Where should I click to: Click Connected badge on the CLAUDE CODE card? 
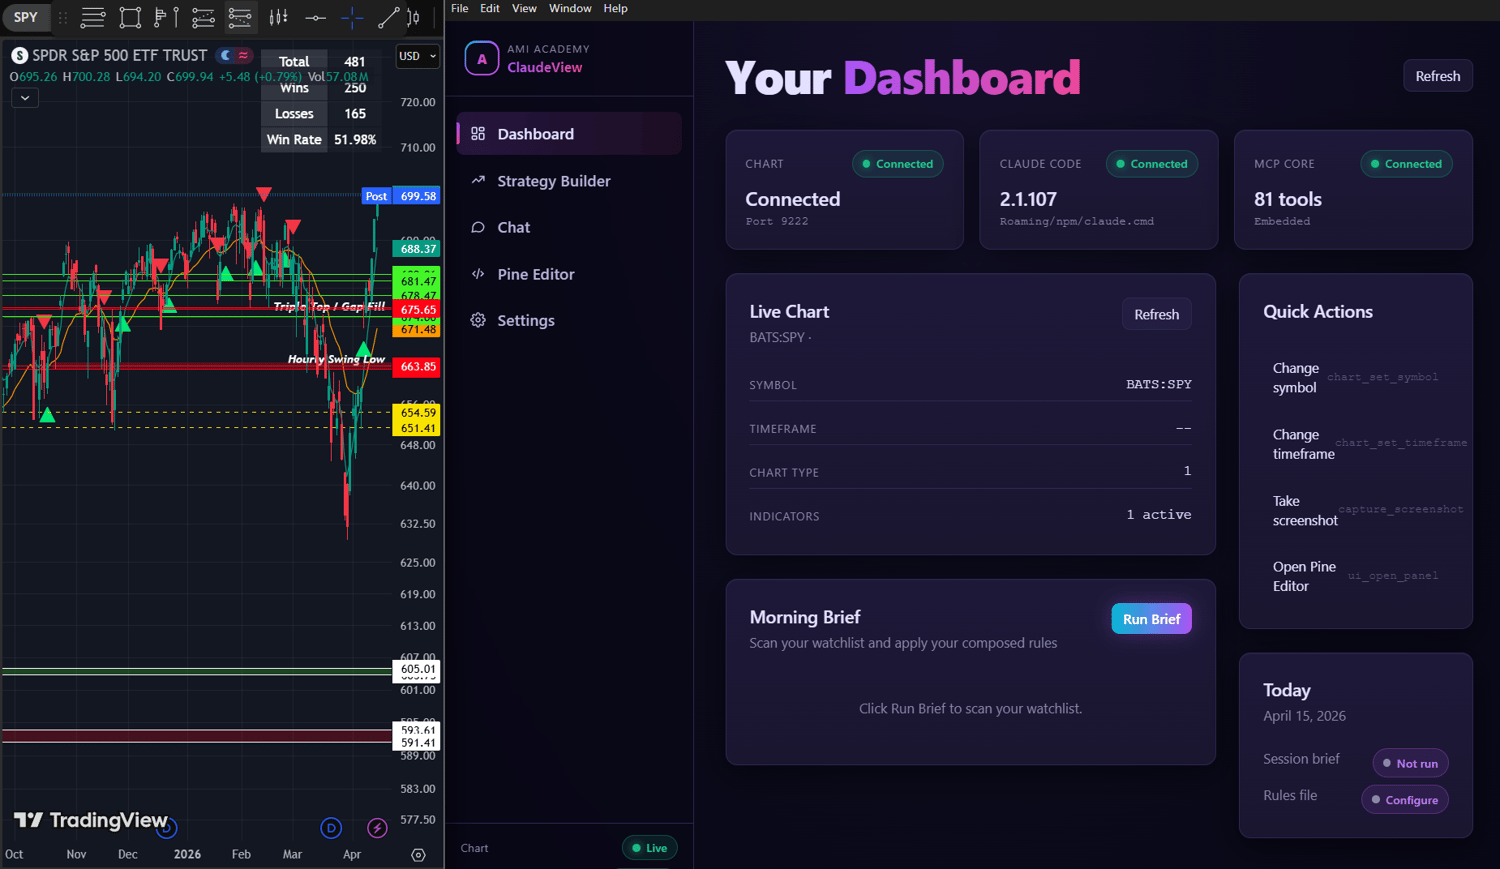coord(1152,164)
